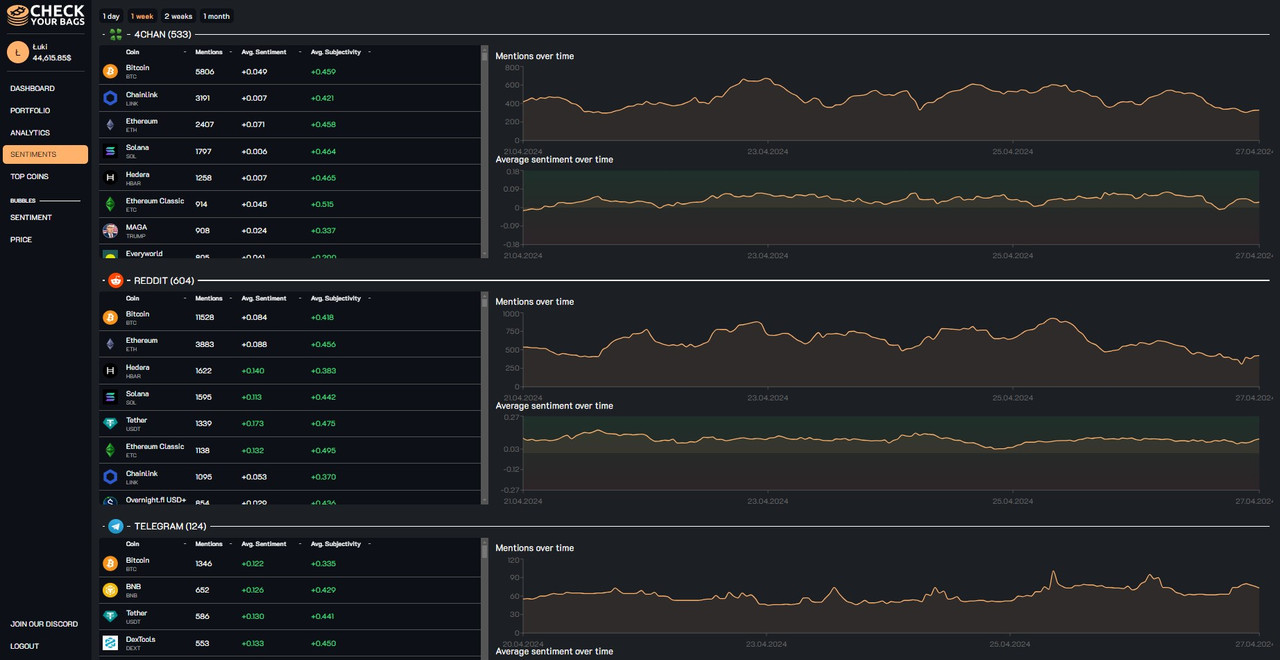Click the 4chan Mentions over time chart

coord(890,103)
